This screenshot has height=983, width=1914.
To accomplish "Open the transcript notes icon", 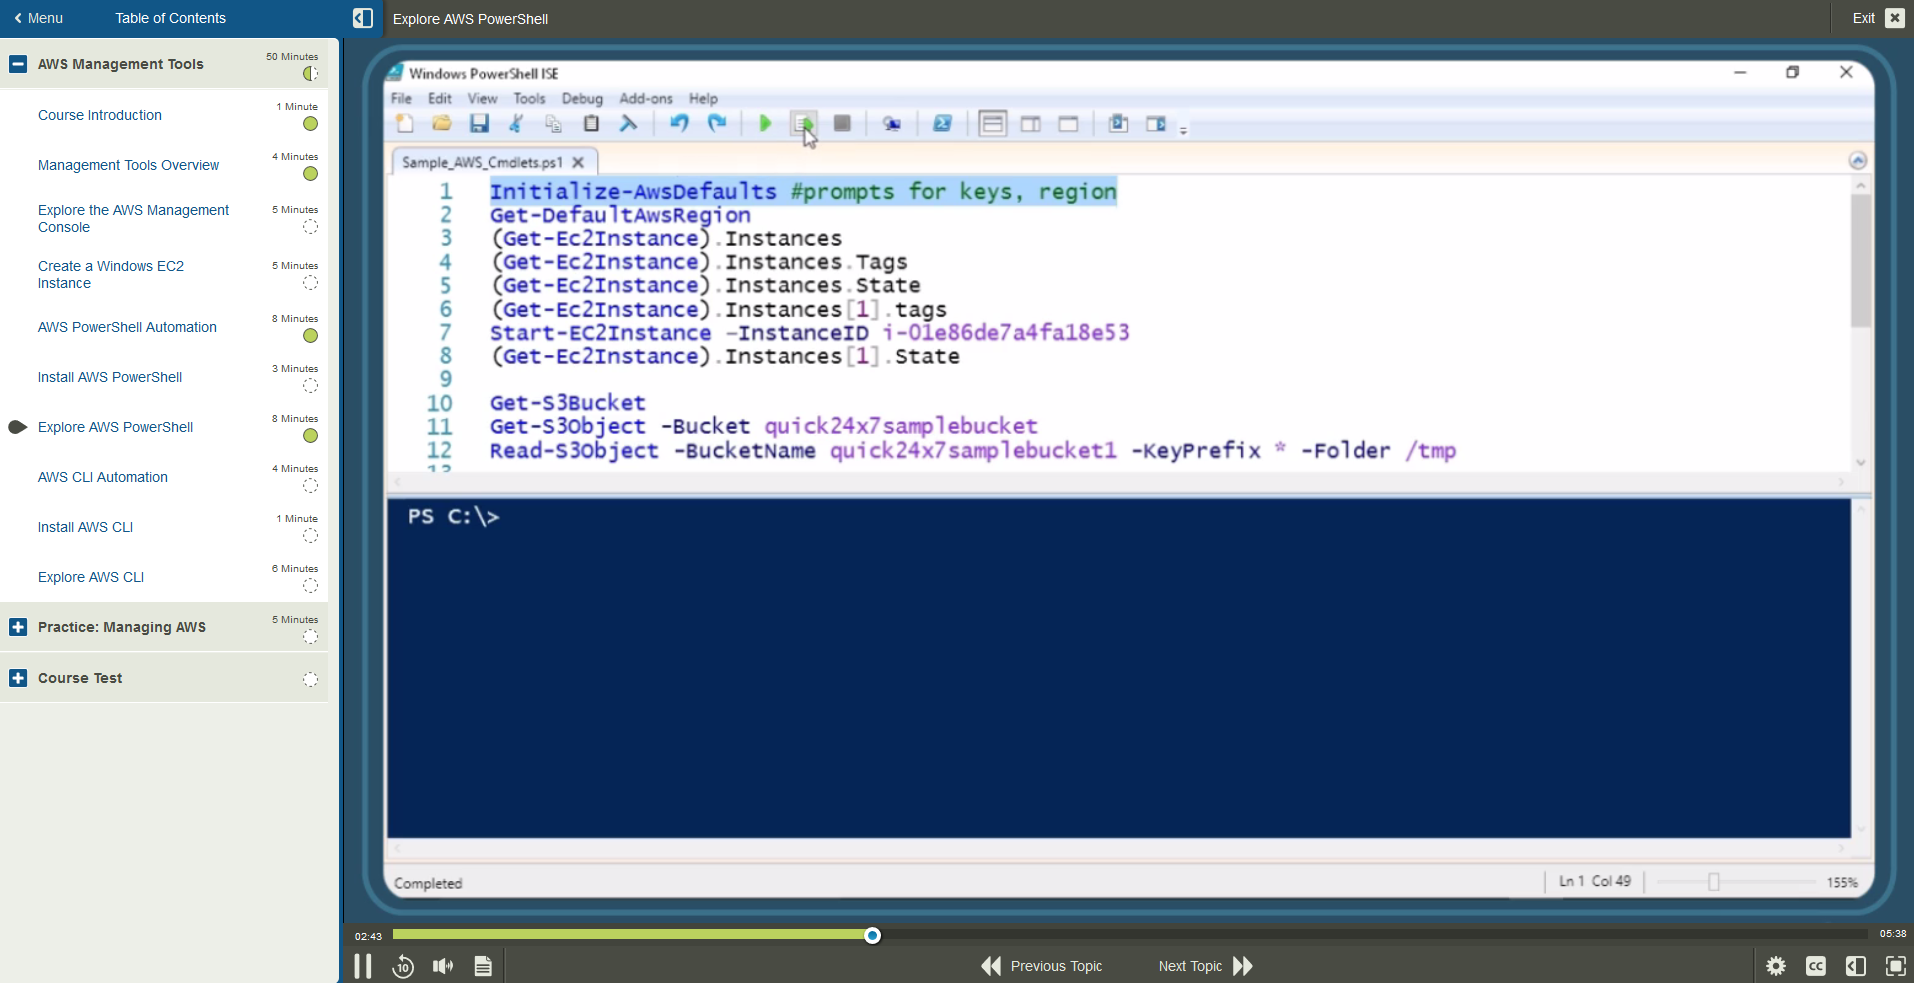I will [483, 966].
